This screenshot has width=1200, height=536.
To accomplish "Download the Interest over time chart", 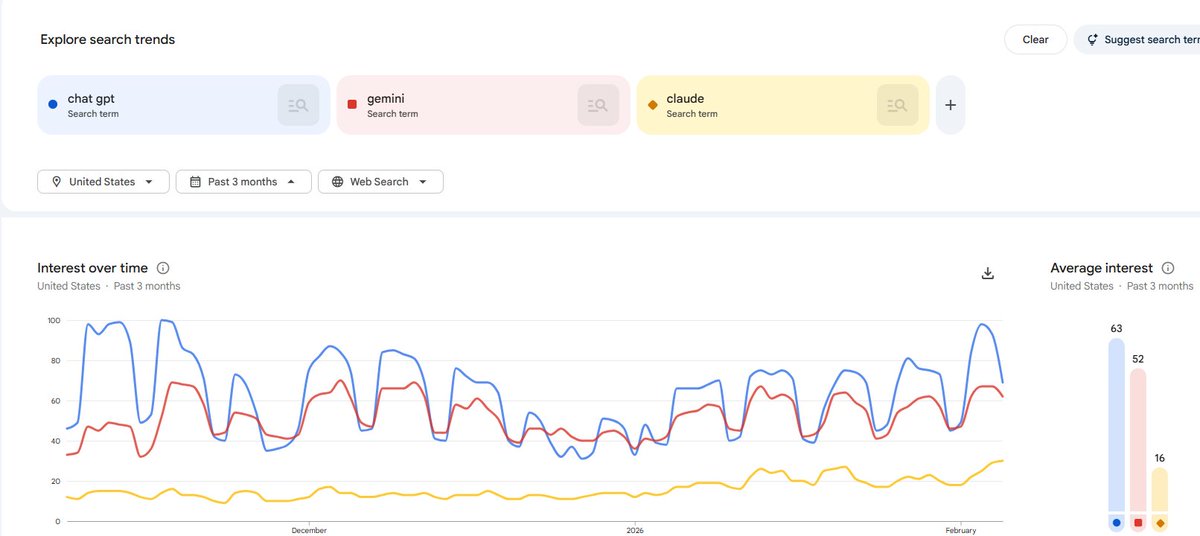I will (x=988, y=273).
